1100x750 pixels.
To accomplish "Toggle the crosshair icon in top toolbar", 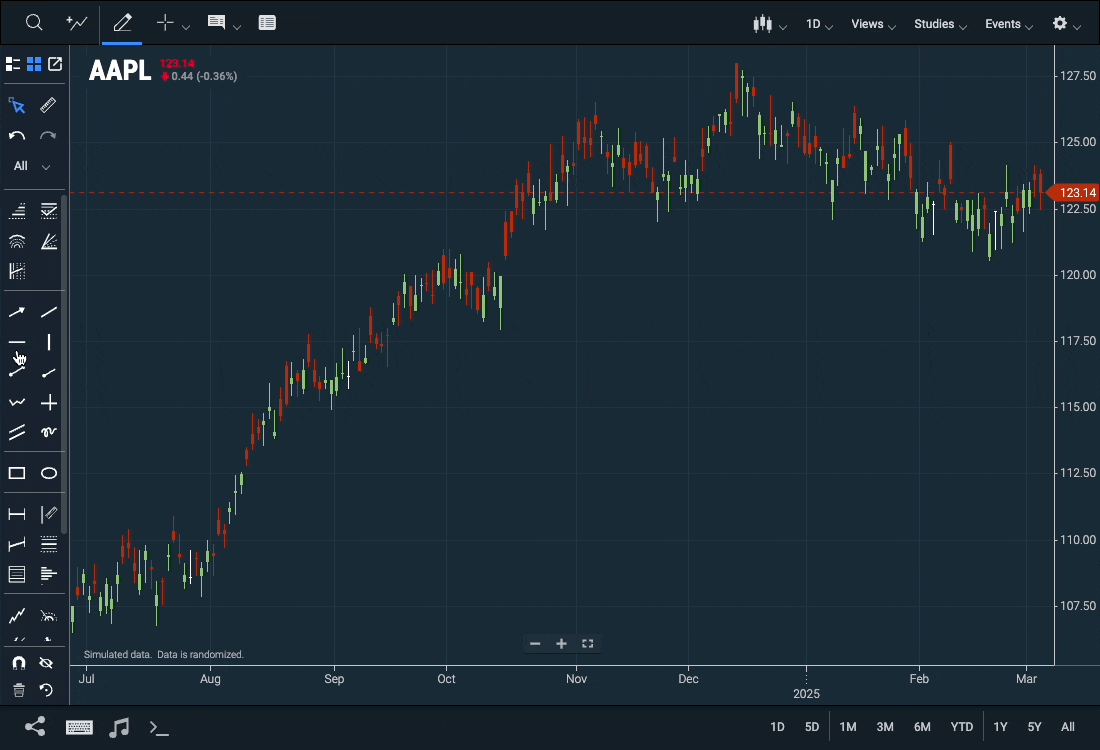I will pos(165,22).
